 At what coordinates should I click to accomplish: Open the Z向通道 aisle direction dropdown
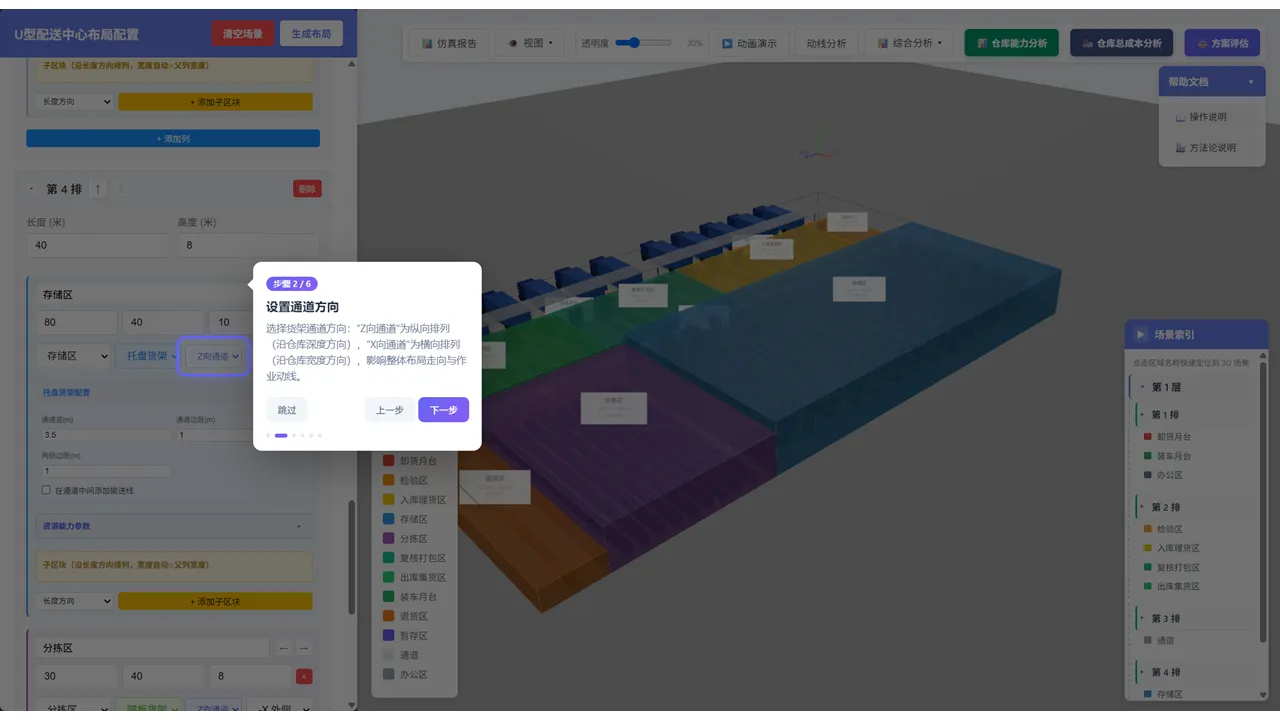214,355
